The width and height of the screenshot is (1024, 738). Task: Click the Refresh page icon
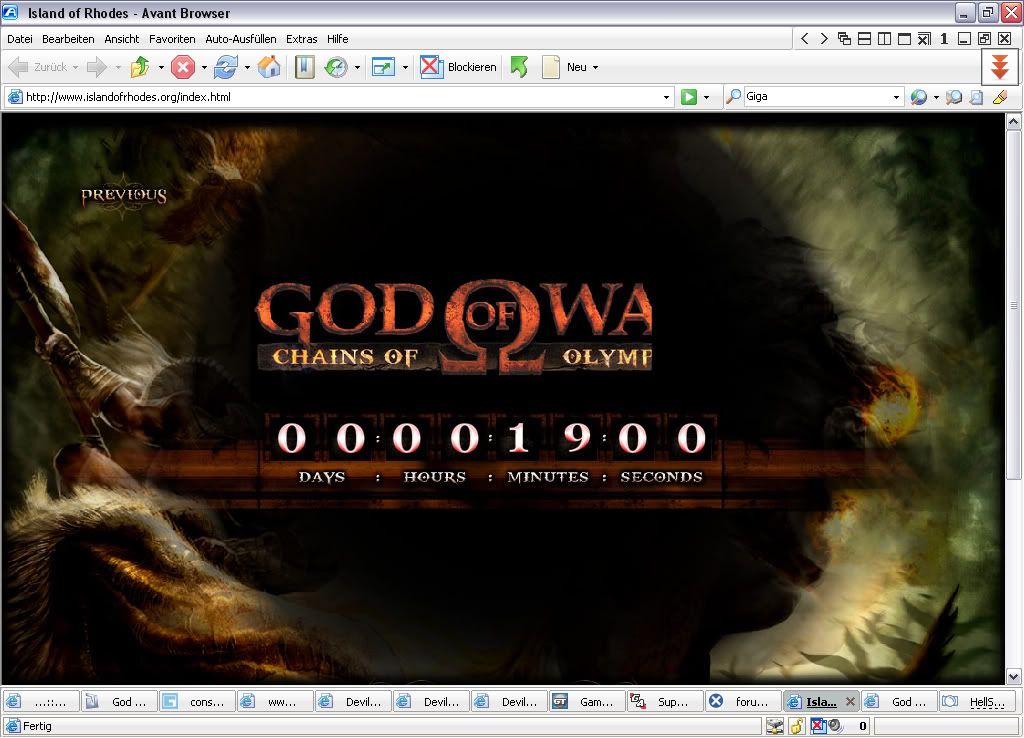coord(226,67)
